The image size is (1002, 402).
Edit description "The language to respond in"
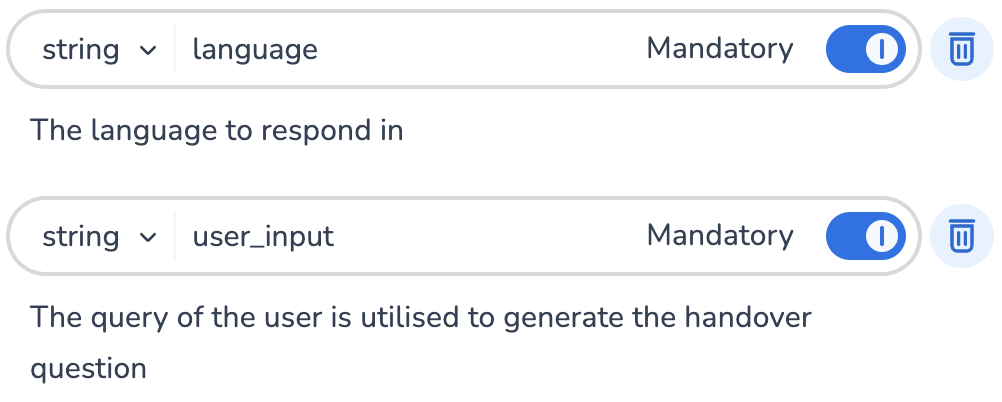(x=217, y=130)
